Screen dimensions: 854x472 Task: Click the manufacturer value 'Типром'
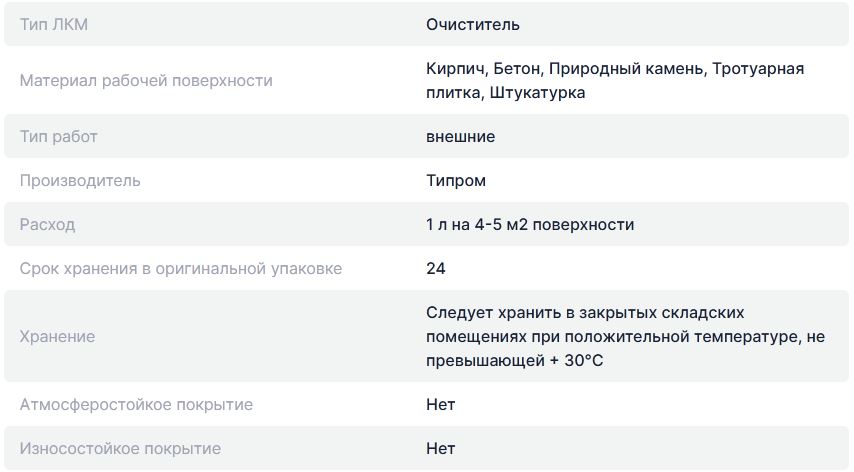point(456,181)
